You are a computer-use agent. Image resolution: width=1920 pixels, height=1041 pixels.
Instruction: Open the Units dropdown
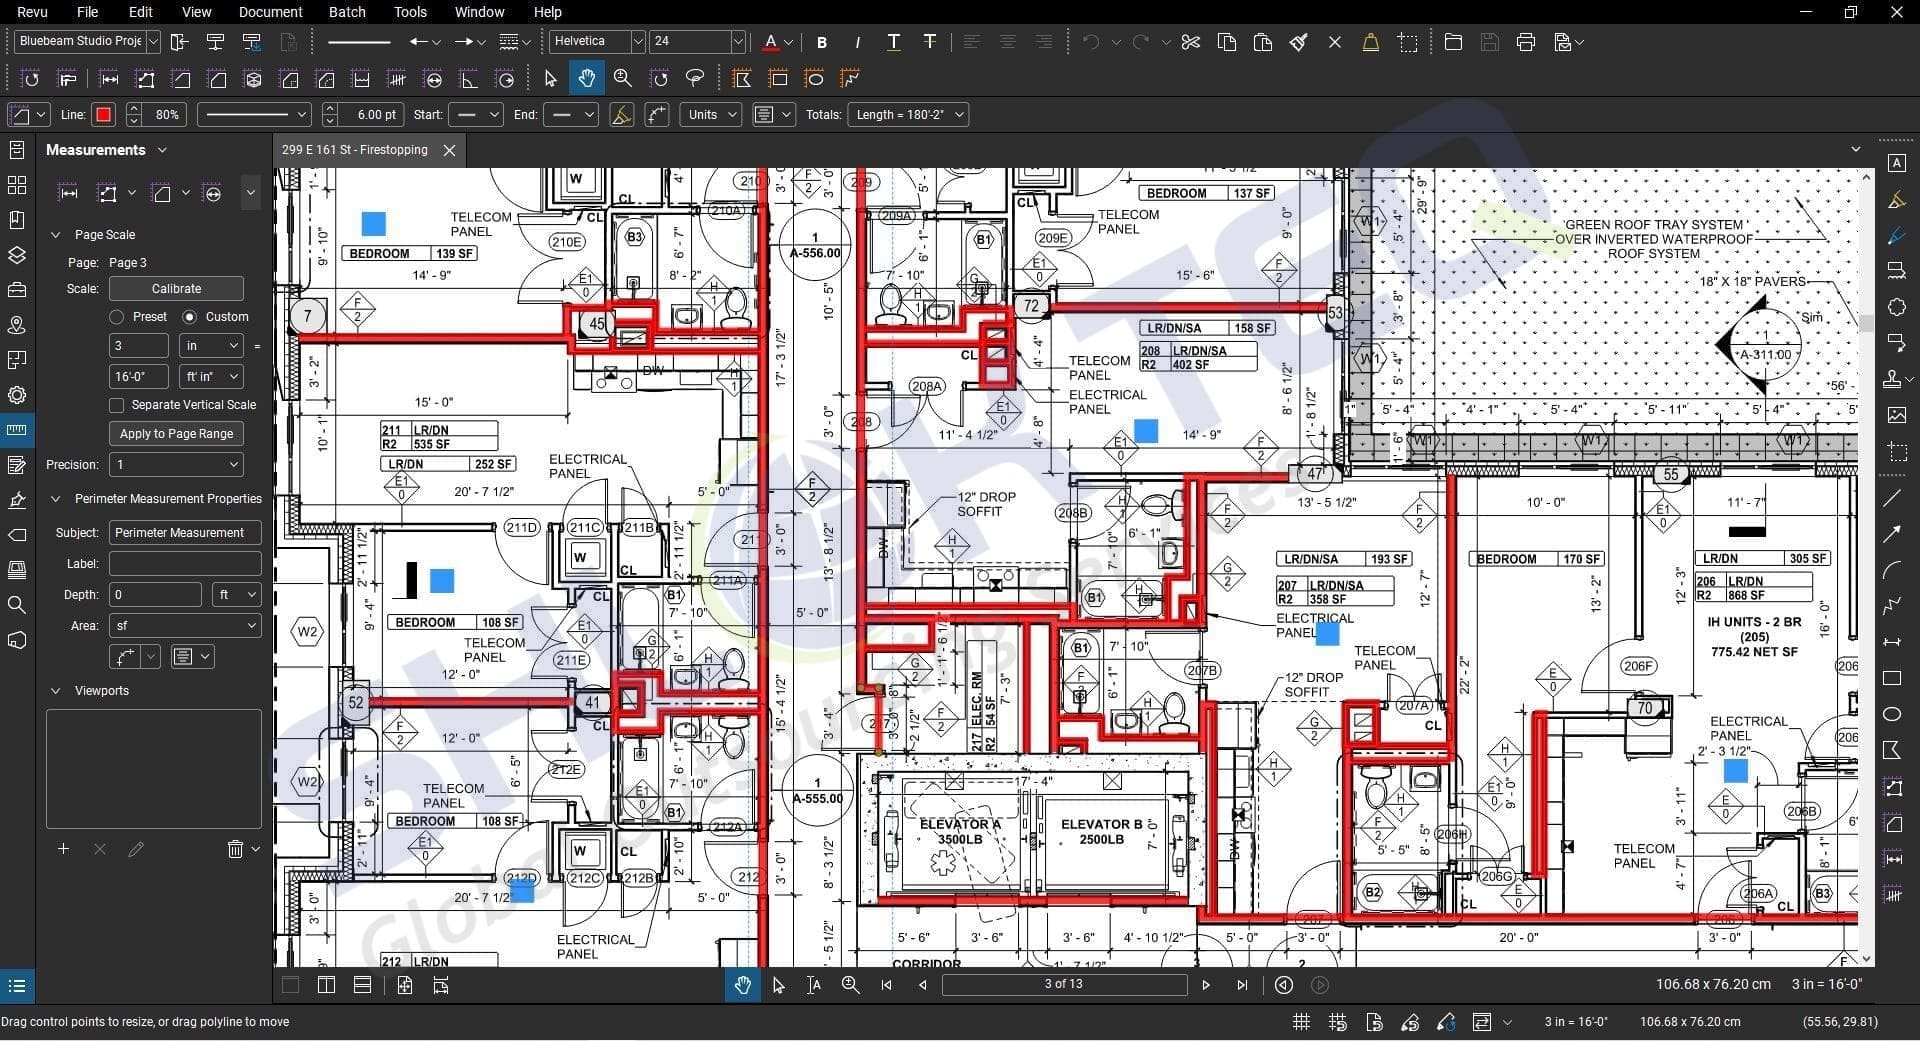point(711,114)
